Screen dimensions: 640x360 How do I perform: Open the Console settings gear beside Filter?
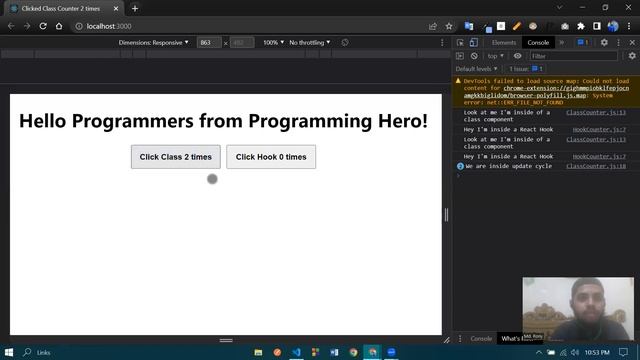(632, 56)
